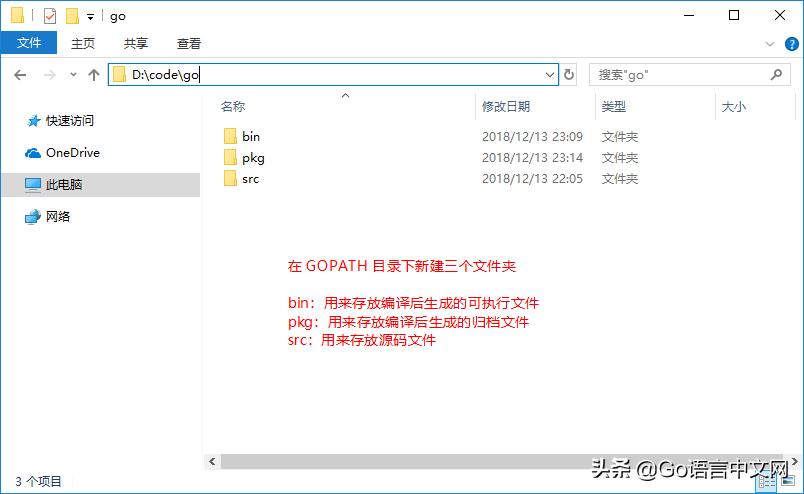Open the Quick Access Toolbar customize dropdown
The image size is (804, 494).
pos(90,17)
